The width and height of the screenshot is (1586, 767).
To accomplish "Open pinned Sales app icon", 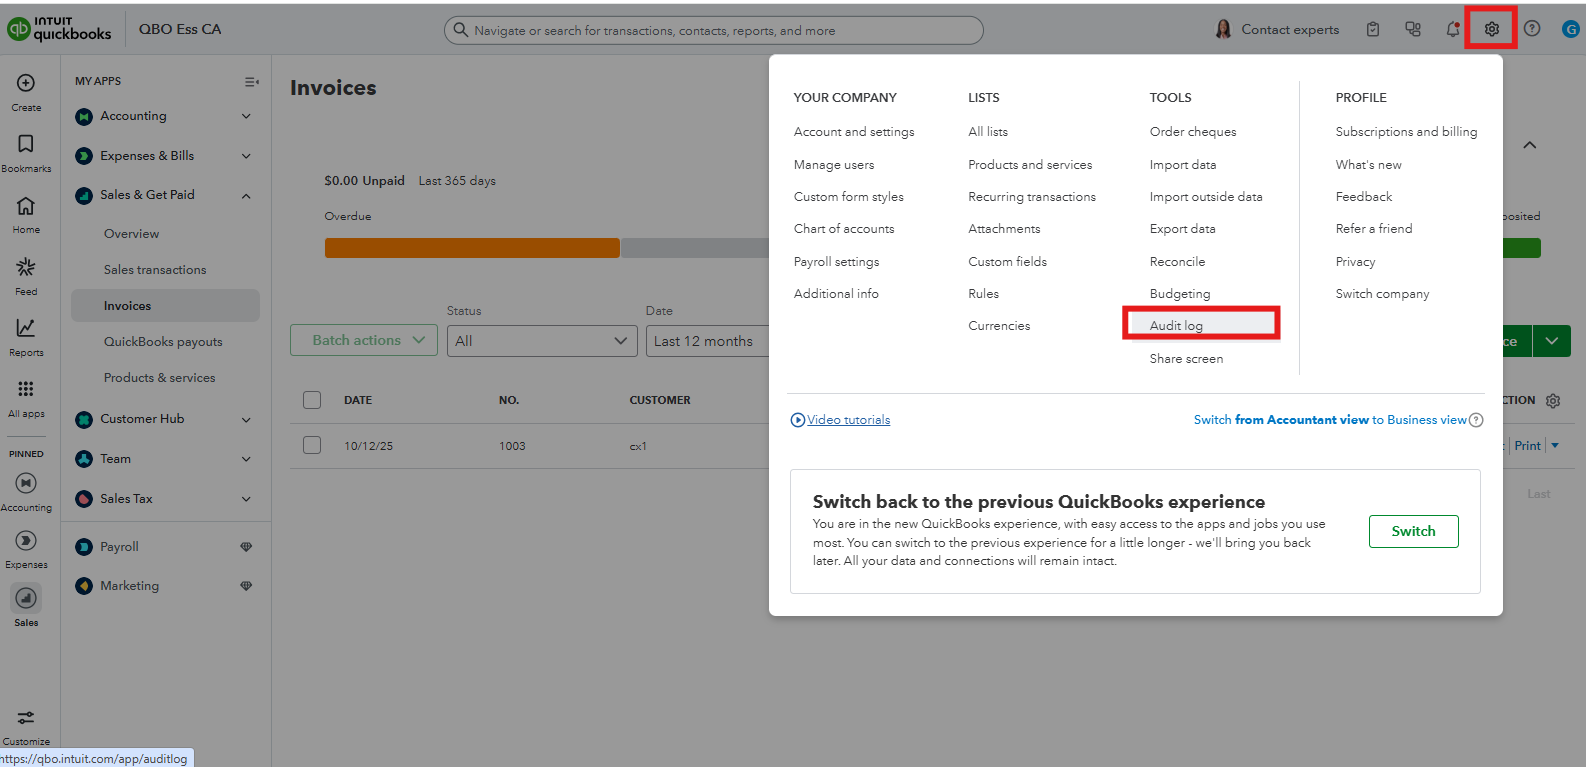I will (26, 598).
